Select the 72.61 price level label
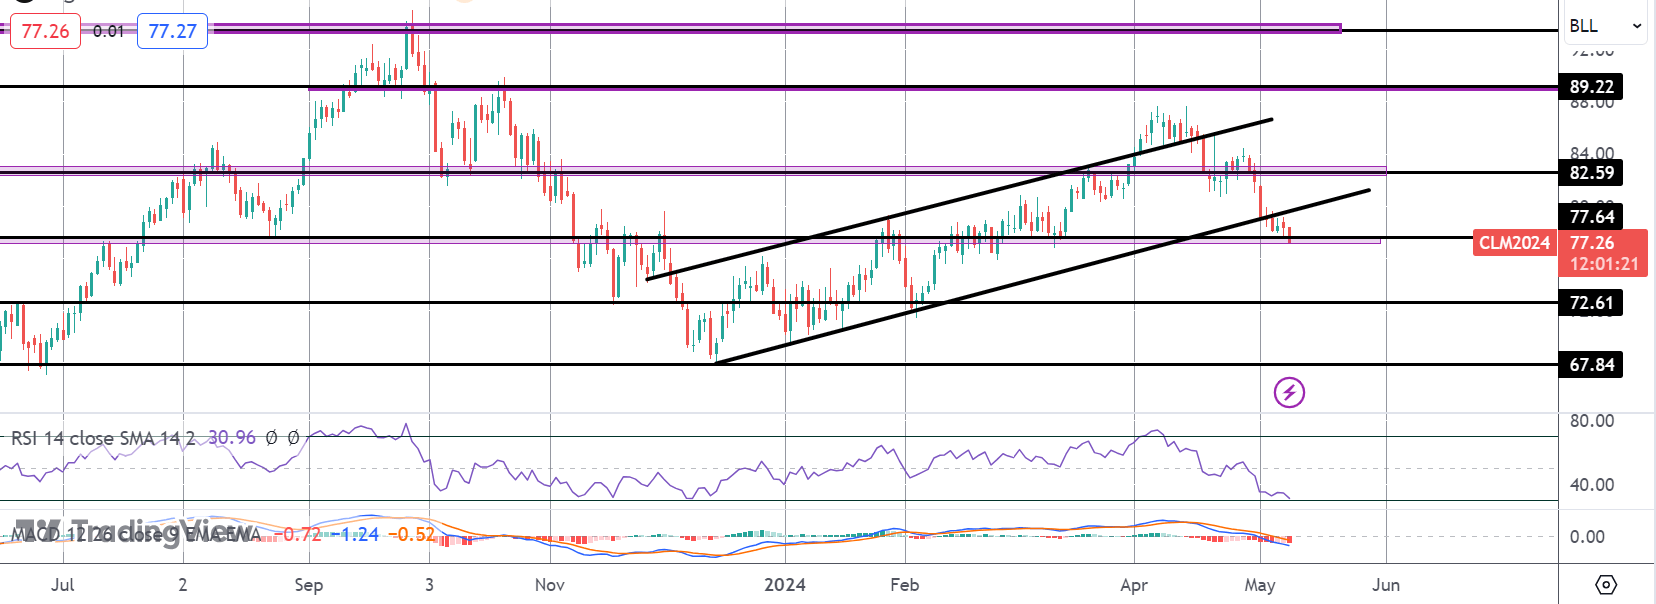 coord(1591,302)
